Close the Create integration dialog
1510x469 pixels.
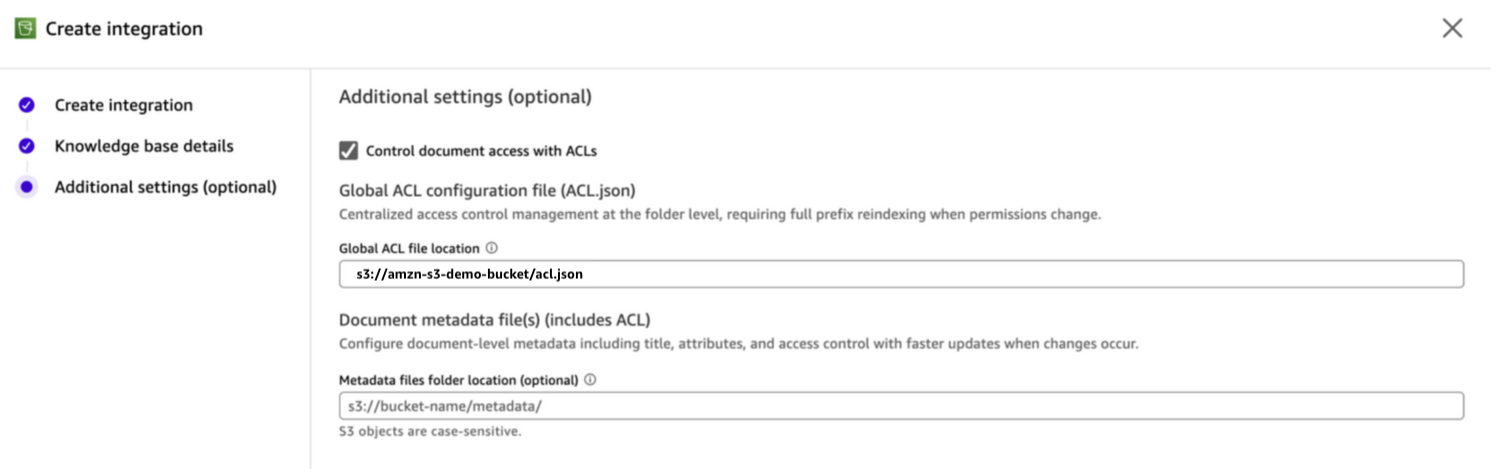click(x=1452, y=29)
